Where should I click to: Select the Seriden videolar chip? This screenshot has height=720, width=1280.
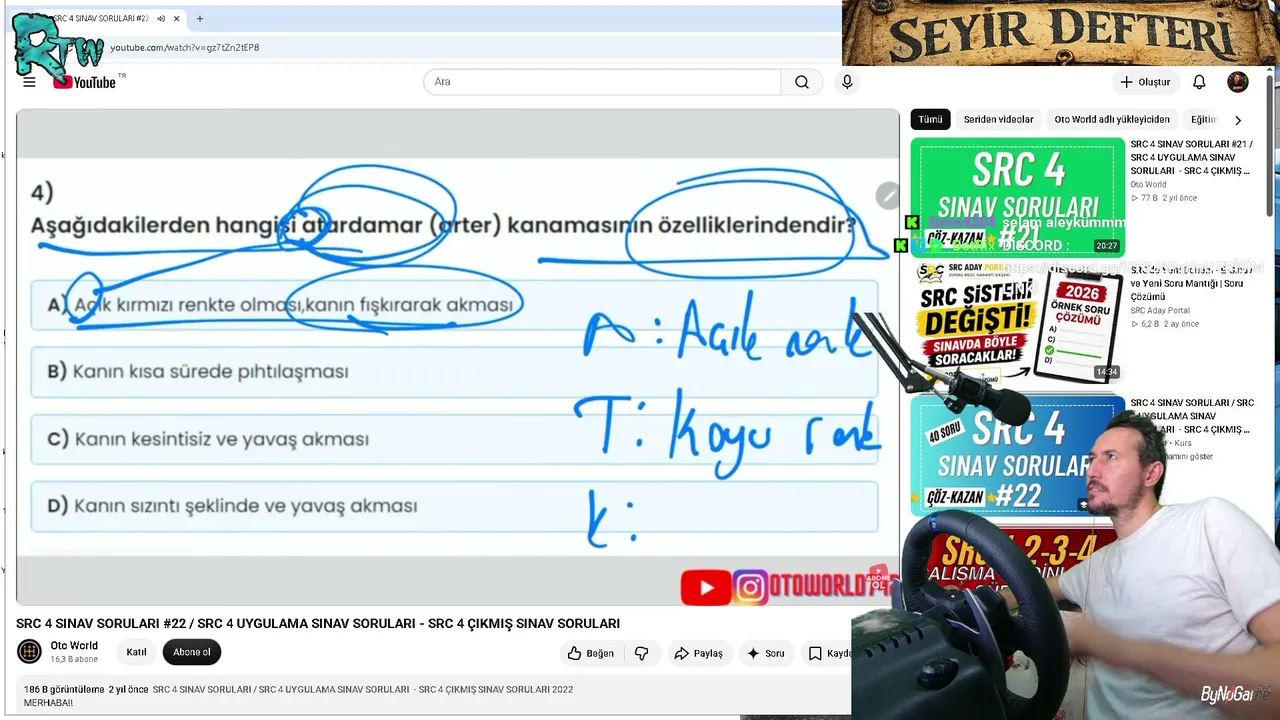tap(998, 119)
